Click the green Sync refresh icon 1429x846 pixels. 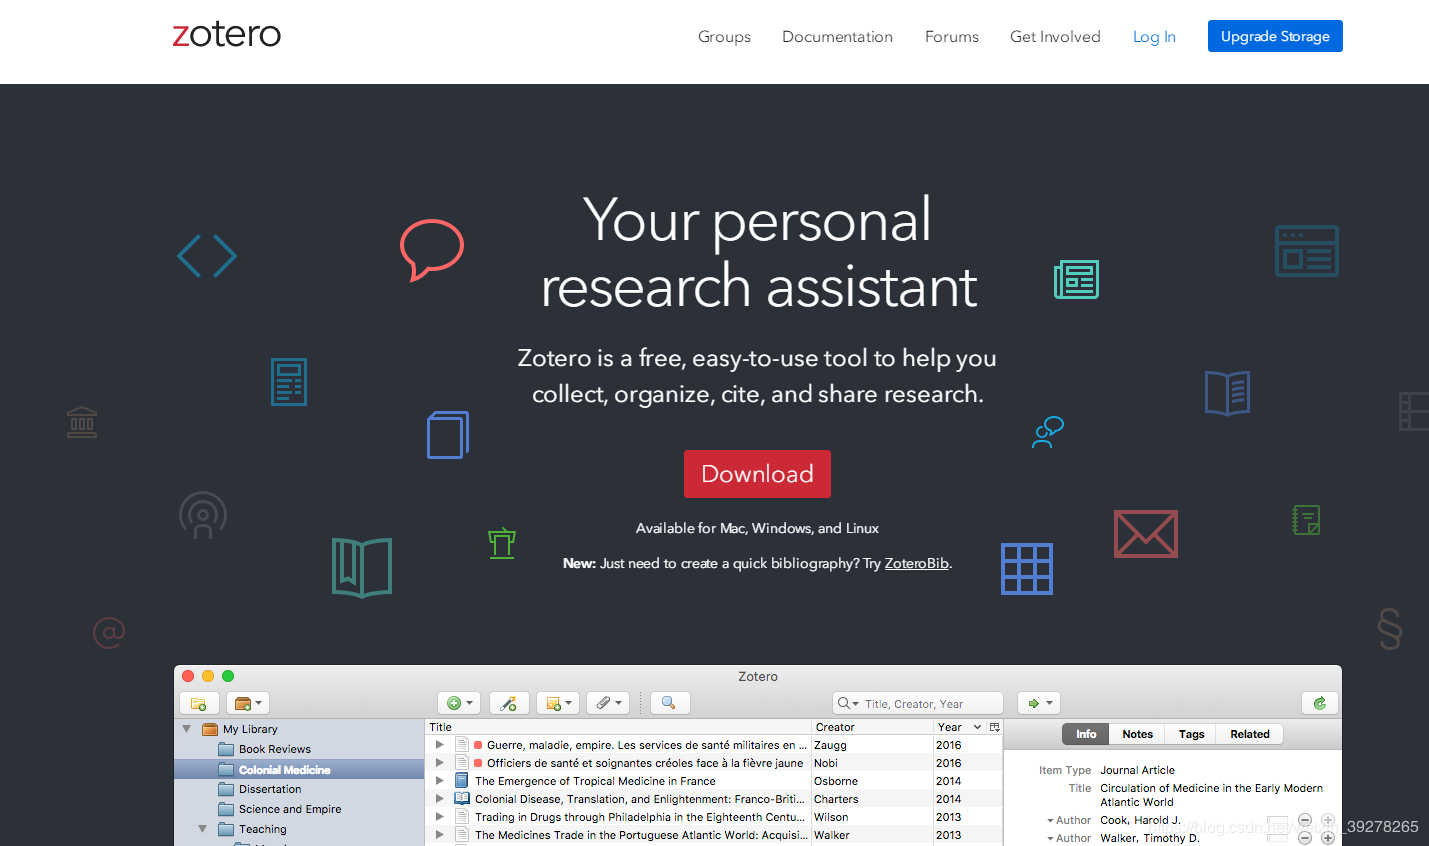click(x=1320, y=703)
